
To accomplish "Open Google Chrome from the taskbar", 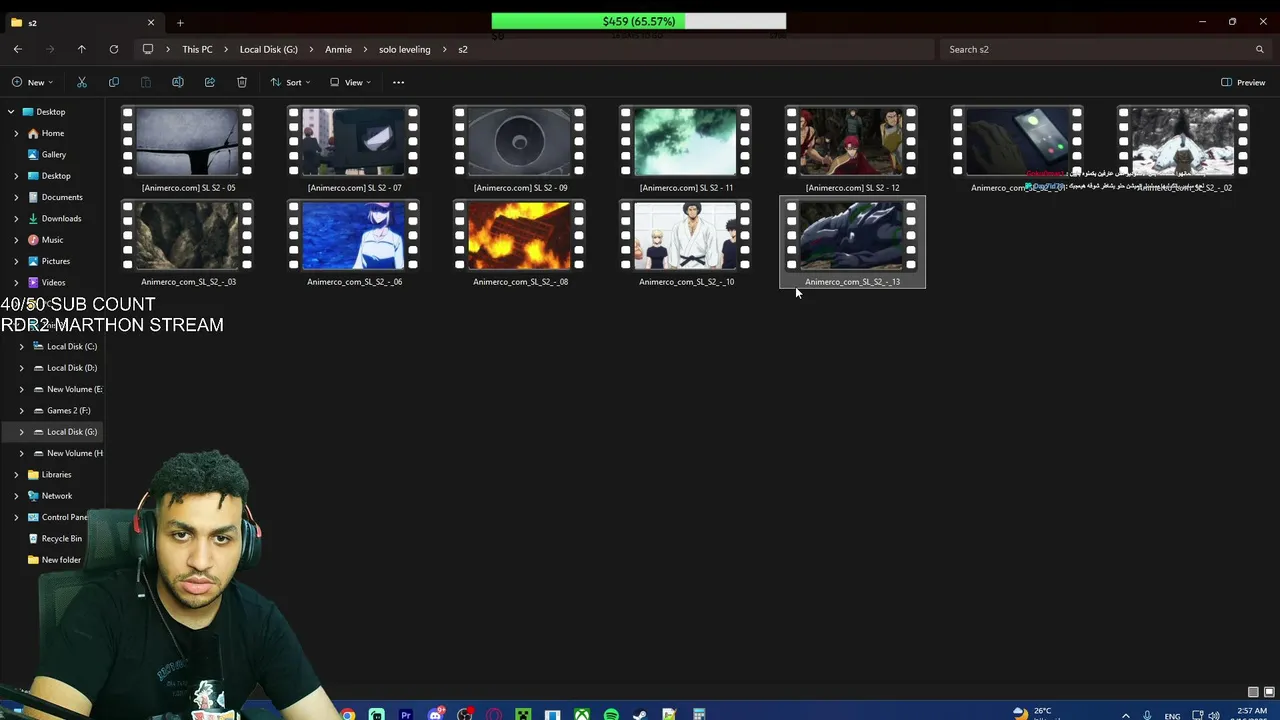I will [x=347, y=714].
